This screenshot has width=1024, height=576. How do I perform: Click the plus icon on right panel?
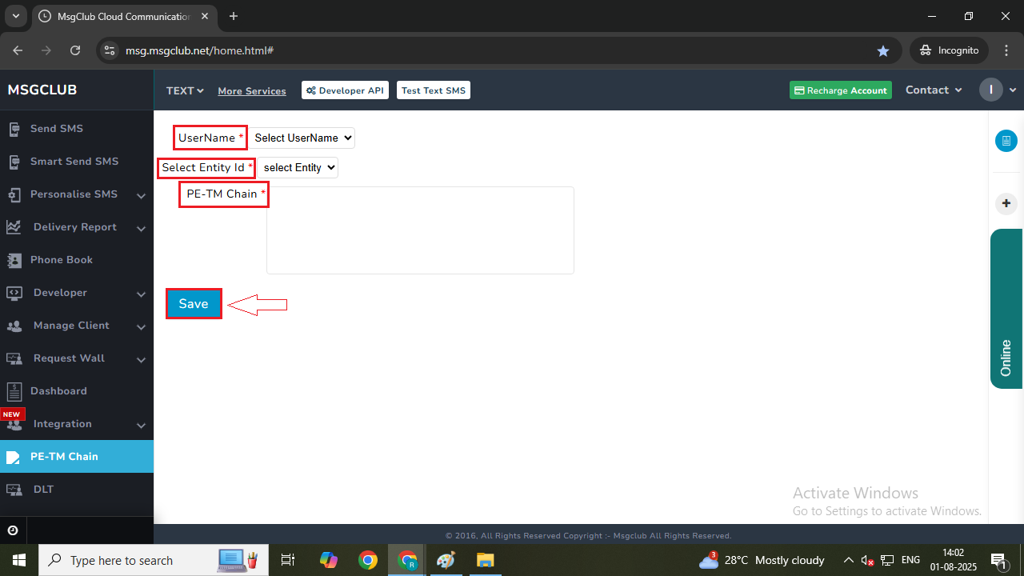tap(1006, 203)
